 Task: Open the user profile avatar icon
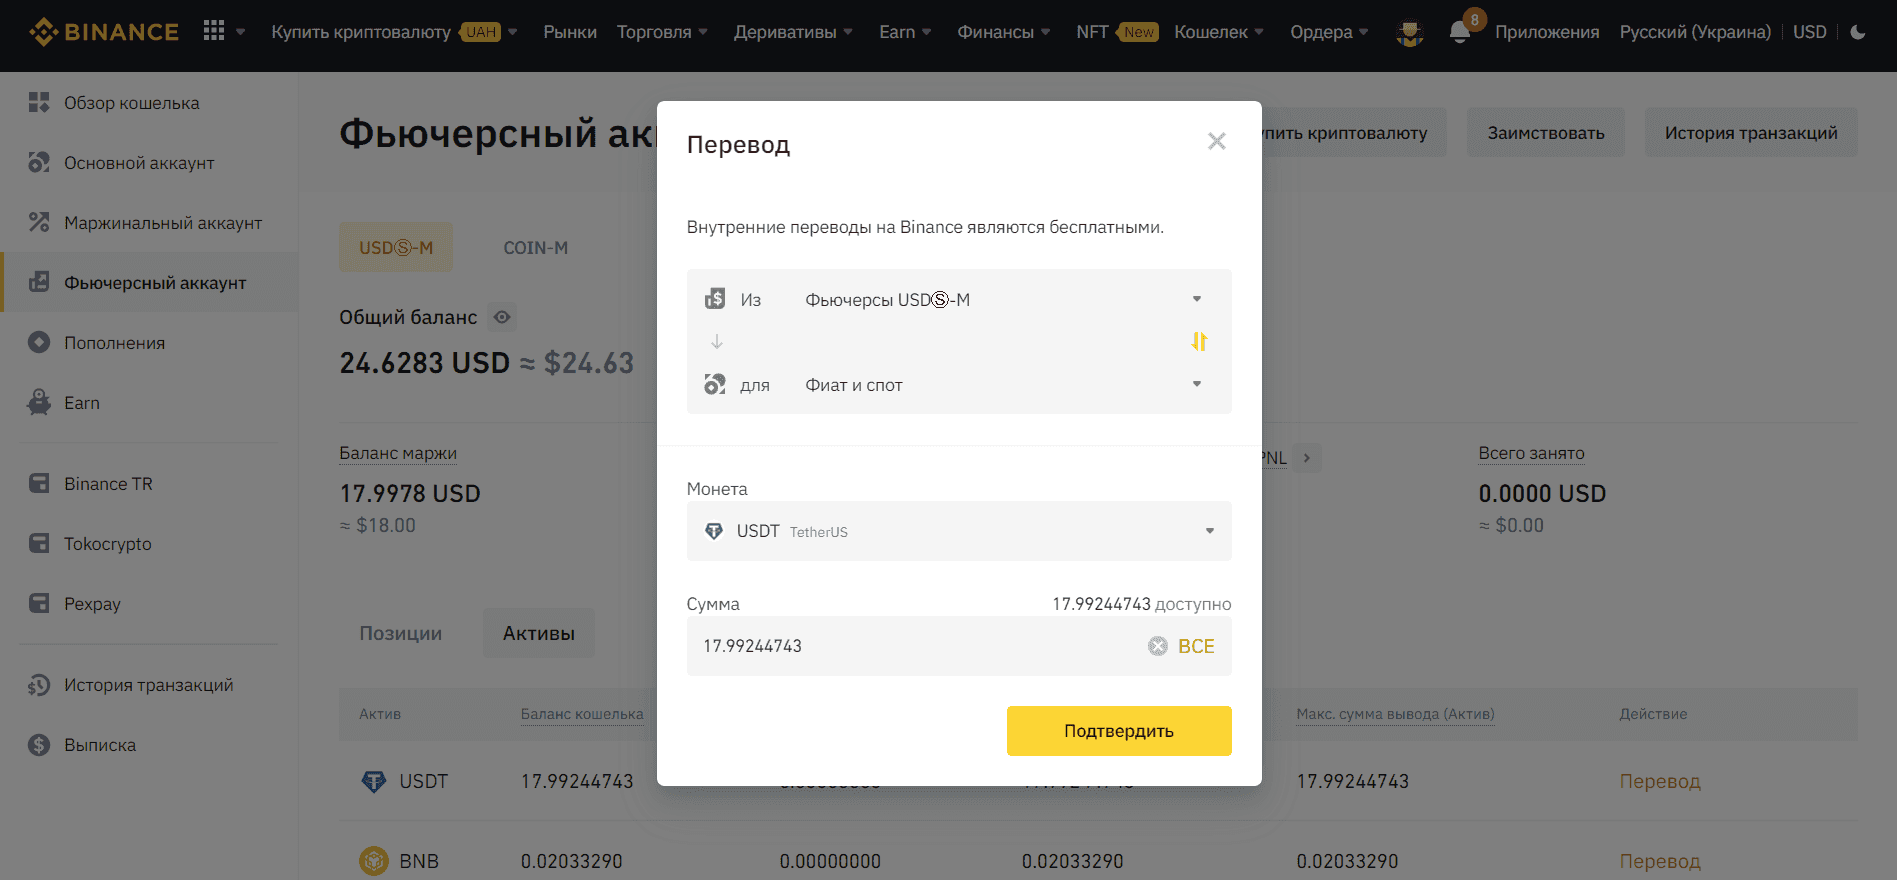coord(1410,33)
